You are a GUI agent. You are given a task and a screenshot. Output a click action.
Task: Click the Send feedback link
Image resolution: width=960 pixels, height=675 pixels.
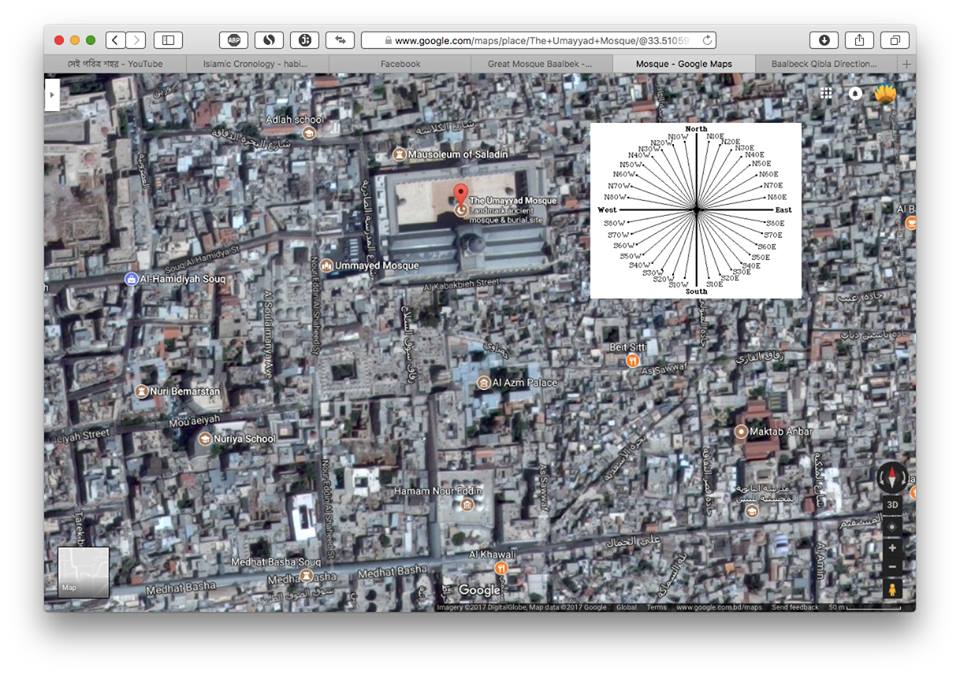click(795, 608)
